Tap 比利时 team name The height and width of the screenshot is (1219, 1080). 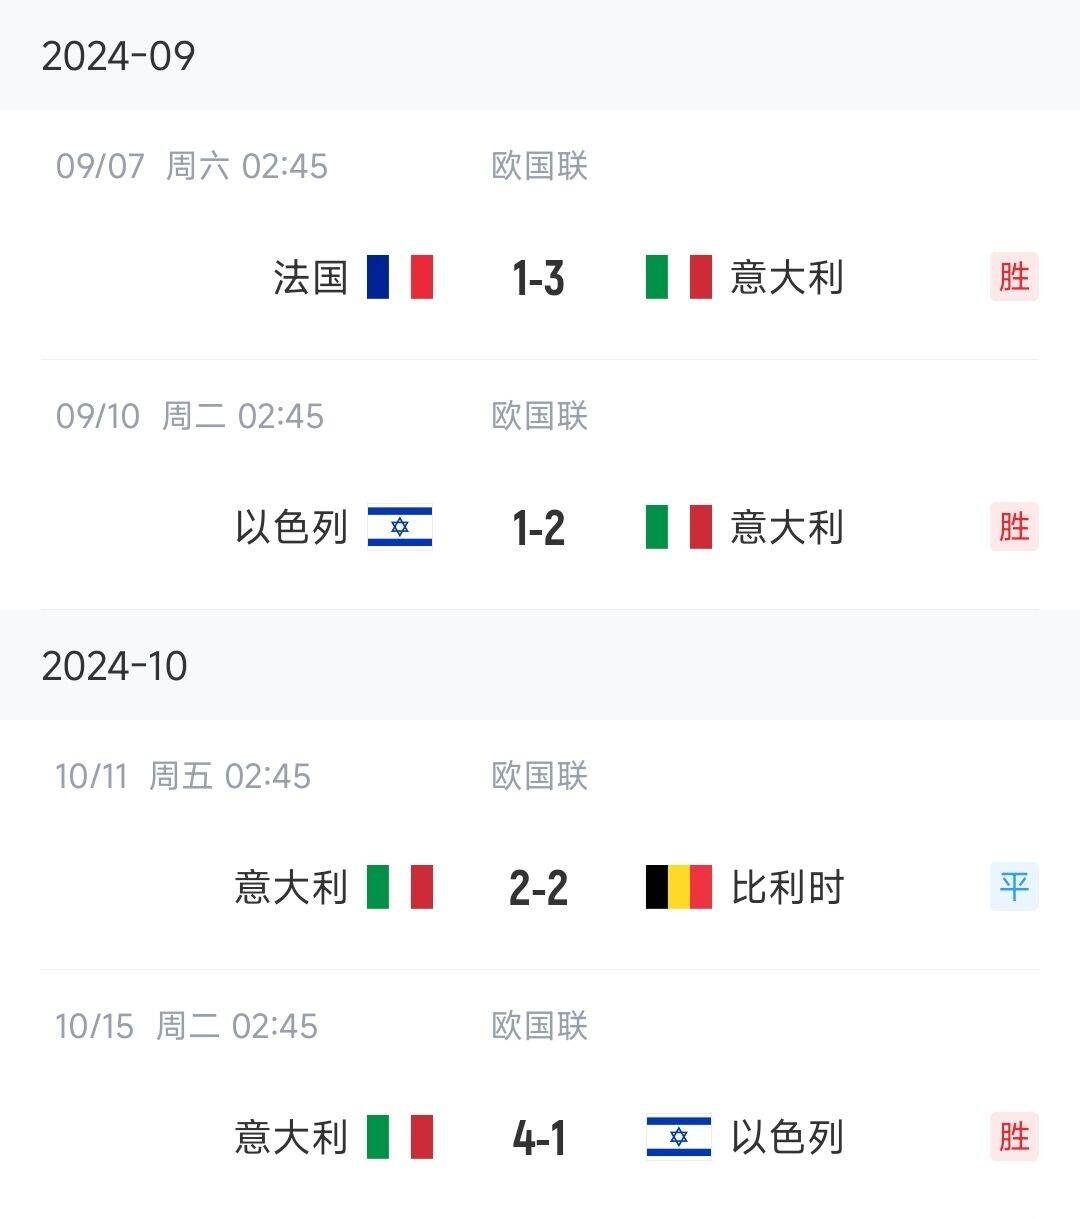click(x=788, y=887)
